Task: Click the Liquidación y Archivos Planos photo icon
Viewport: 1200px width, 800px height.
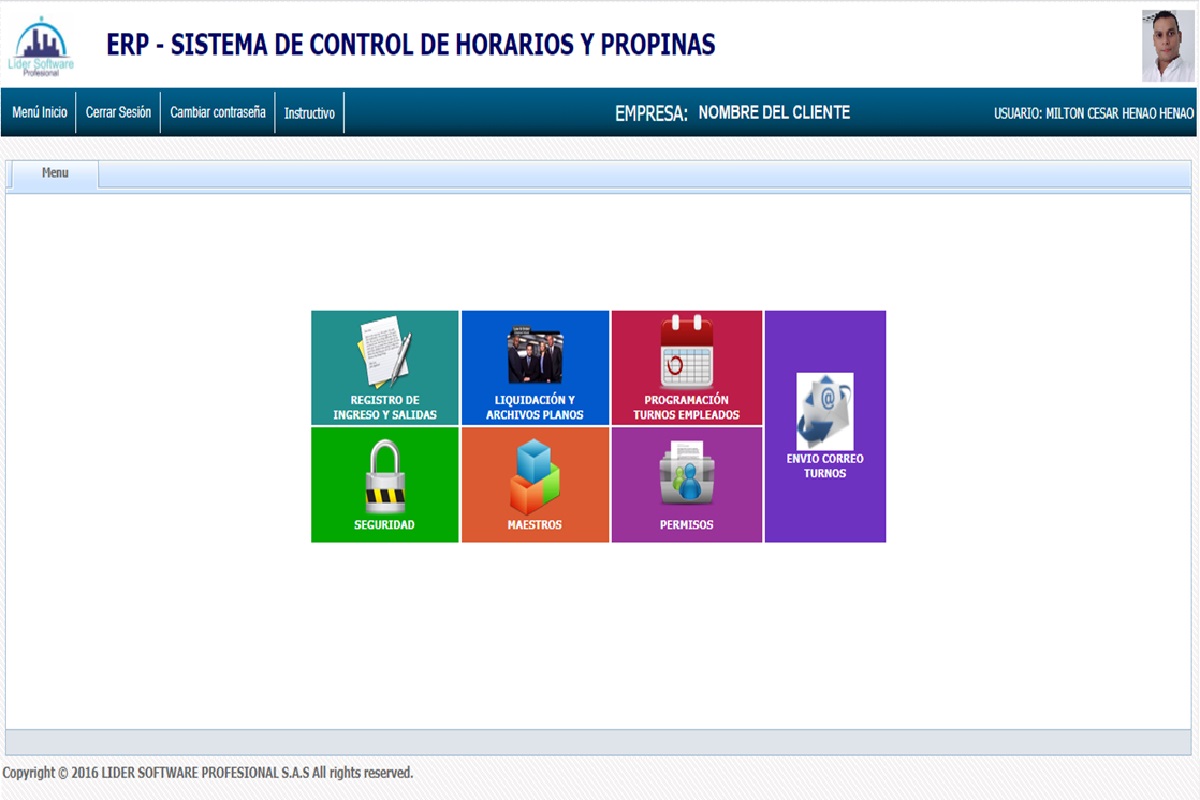Action: 535,356
